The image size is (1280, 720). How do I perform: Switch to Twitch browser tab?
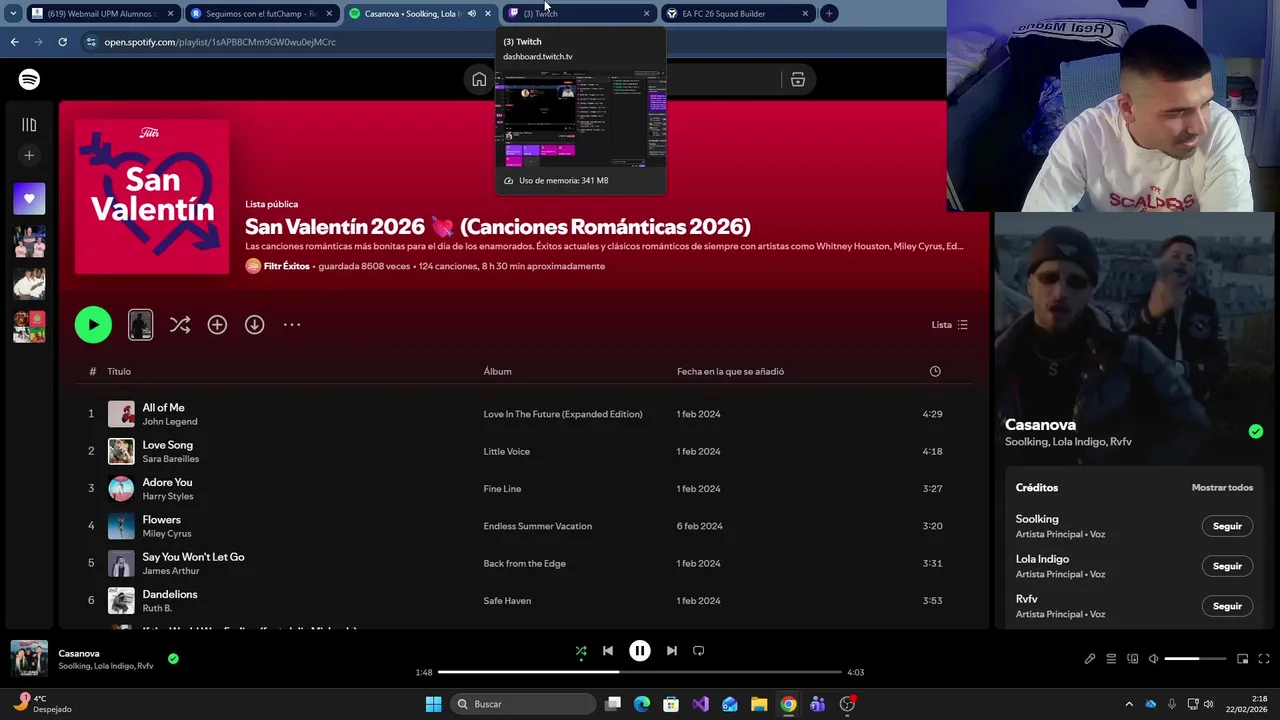point(579,14)
